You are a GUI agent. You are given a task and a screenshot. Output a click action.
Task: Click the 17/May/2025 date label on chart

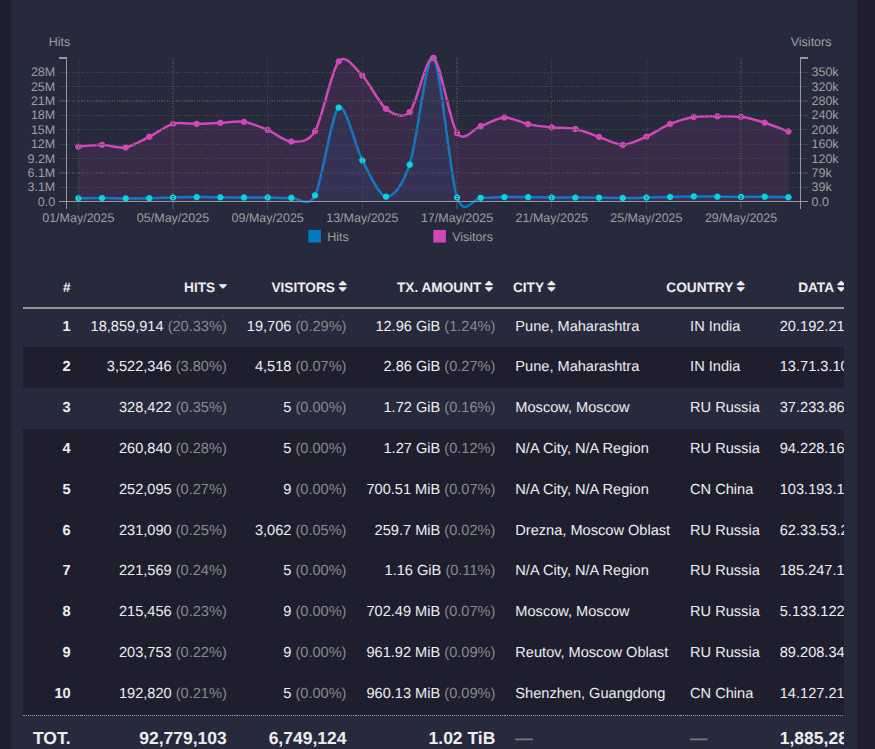click(457, 217)
